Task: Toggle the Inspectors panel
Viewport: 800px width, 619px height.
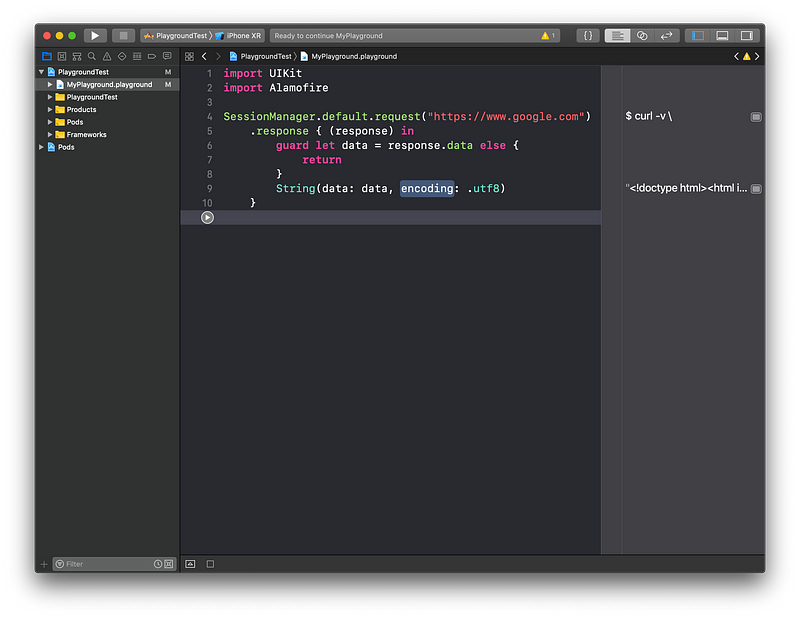Action: (746, 36)
